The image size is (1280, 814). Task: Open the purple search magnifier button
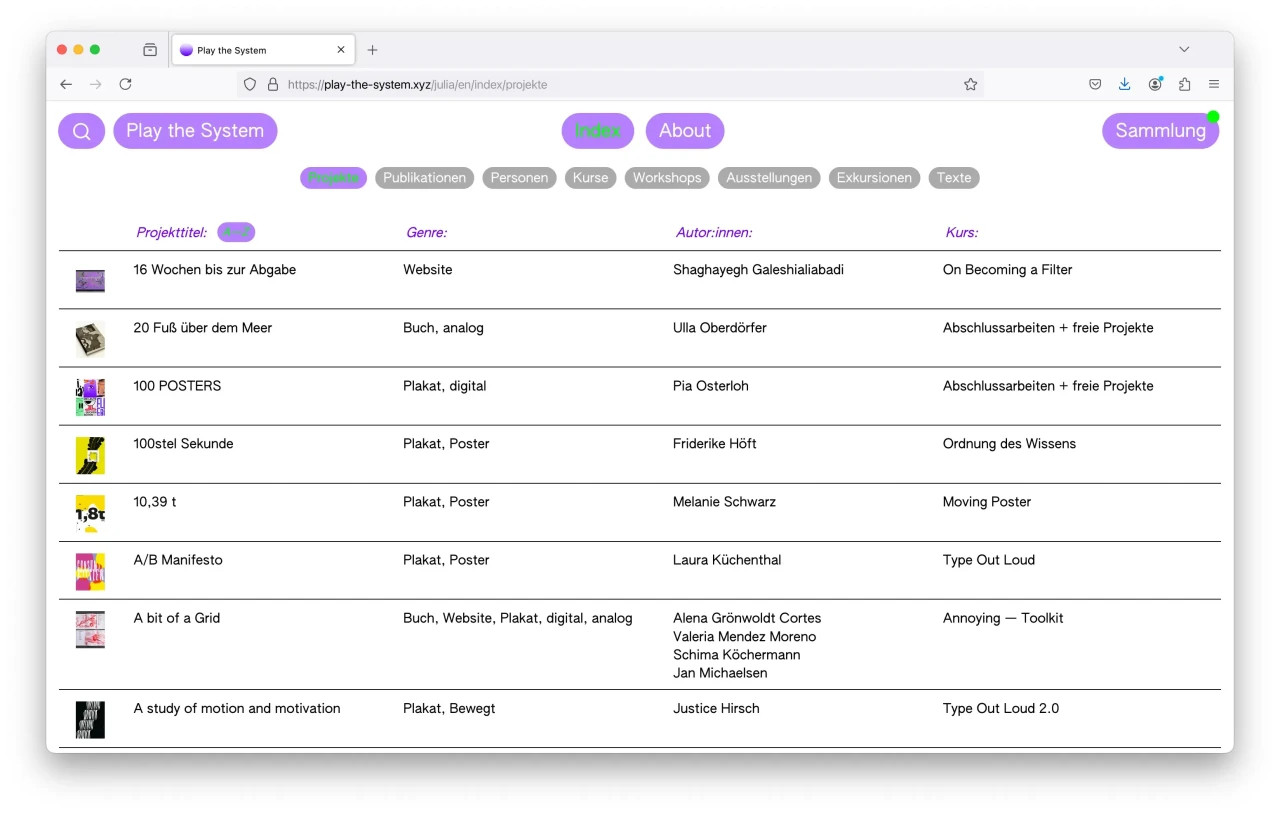point(82,131)
